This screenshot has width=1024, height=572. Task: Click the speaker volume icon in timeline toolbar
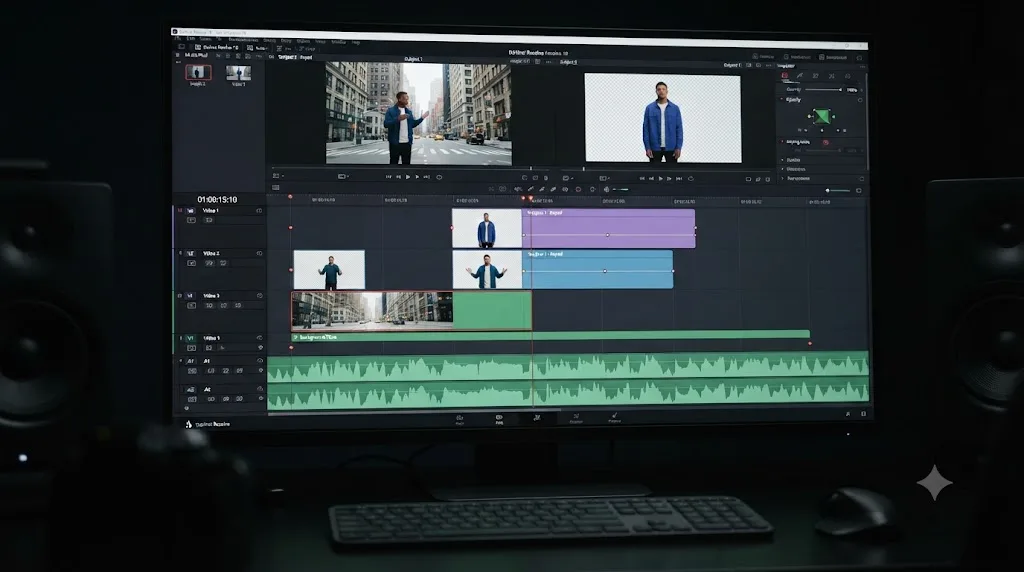pyautogui.click(x=606, y=189)
